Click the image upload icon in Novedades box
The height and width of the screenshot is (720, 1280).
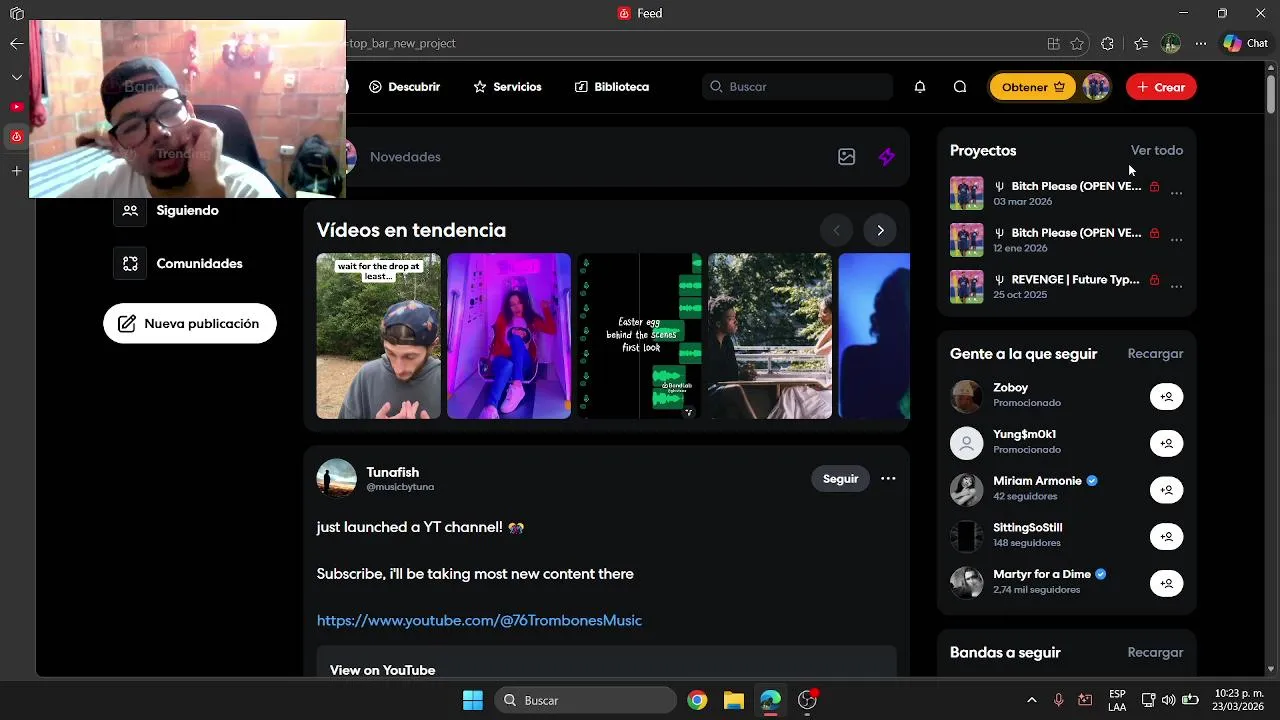(847, 157)
